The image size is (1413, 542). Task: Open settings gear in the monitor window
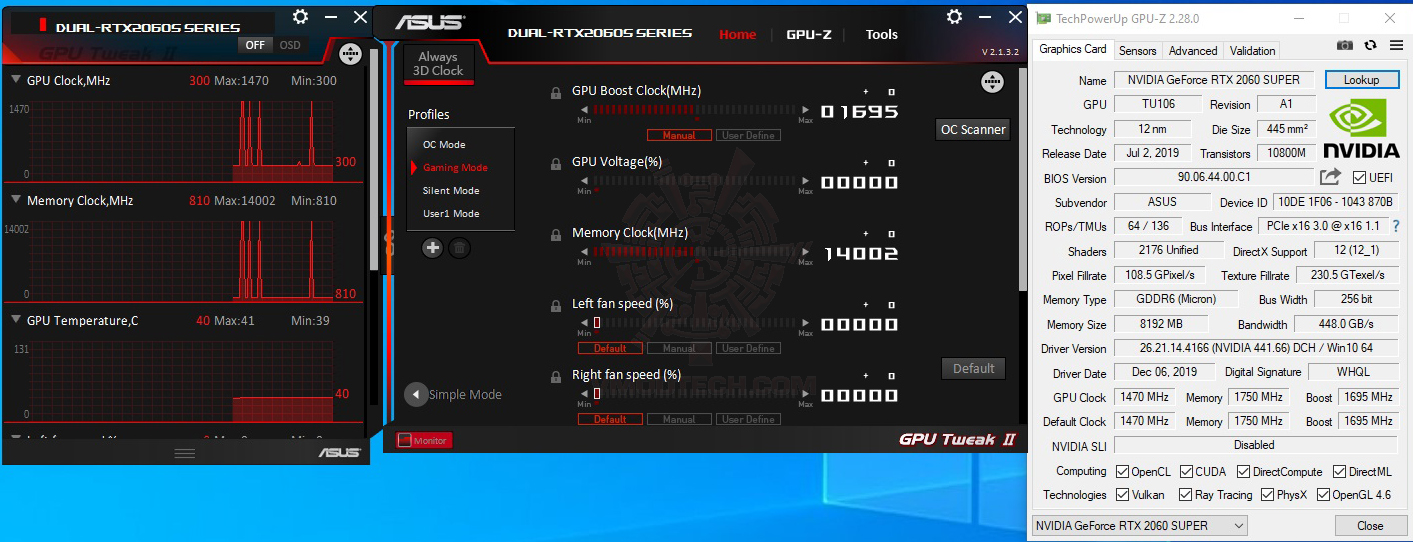301,17
